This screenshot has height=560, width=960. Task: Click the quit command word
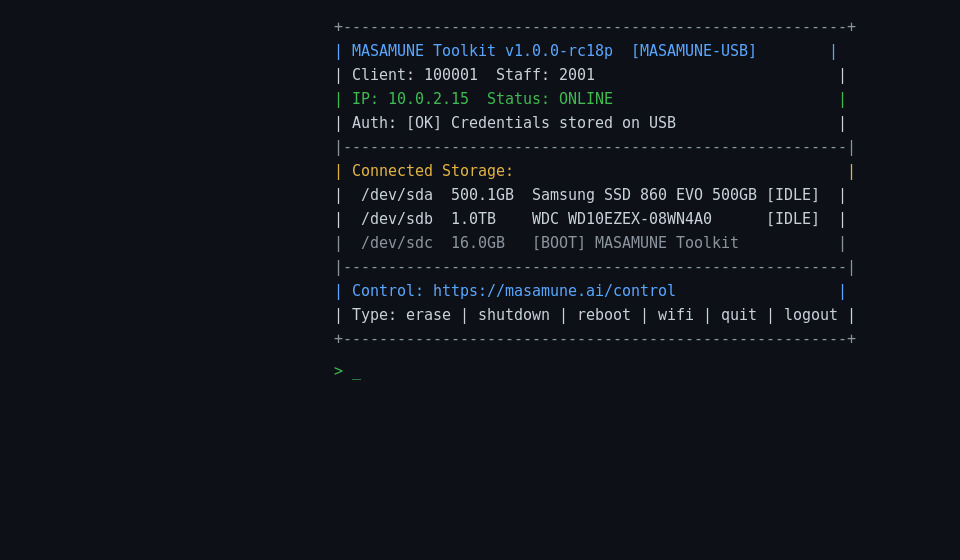click(738, 315)
